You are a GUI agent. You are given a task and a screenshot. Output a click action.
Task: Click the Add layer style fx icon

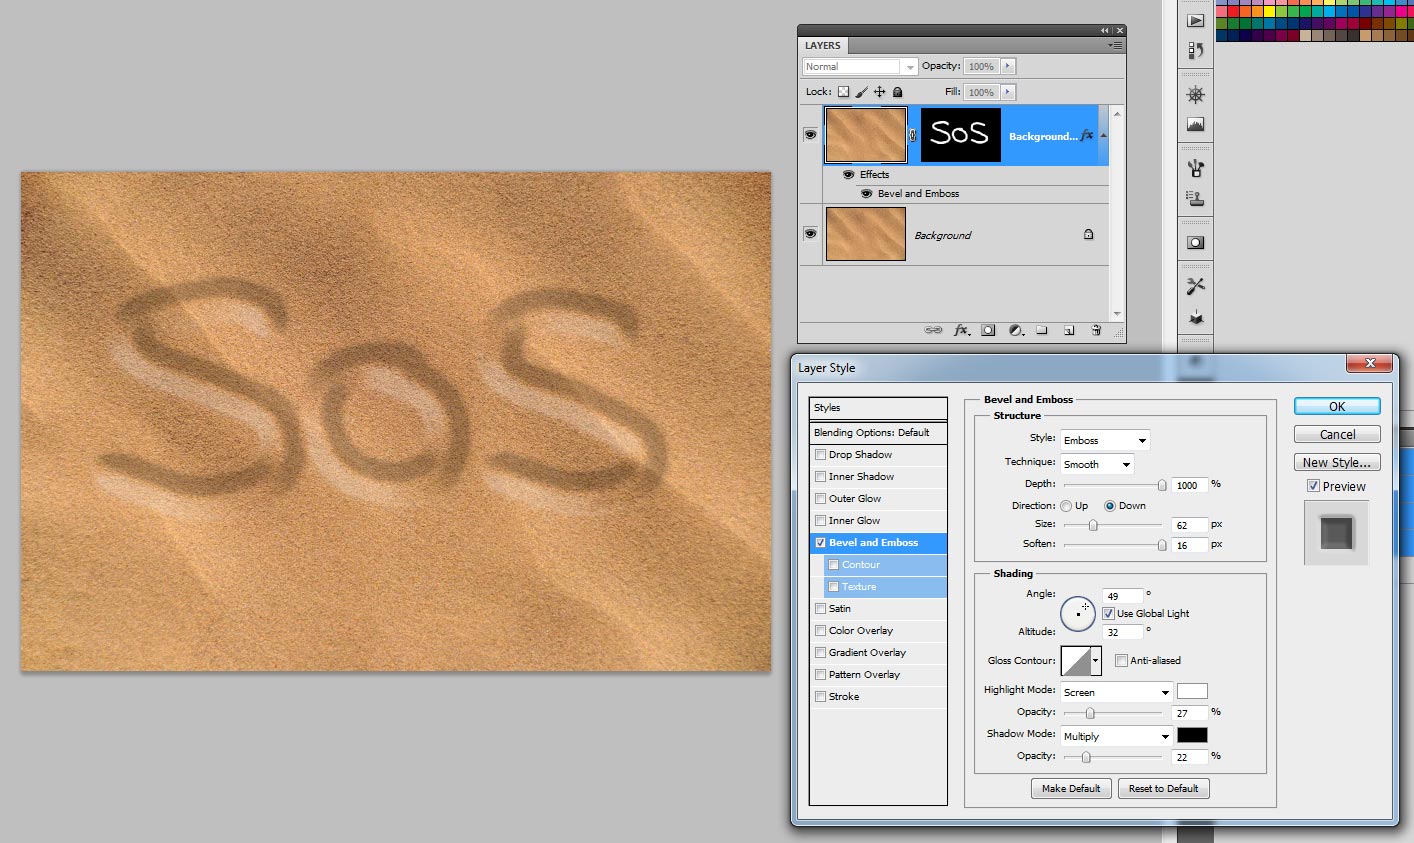961,330
